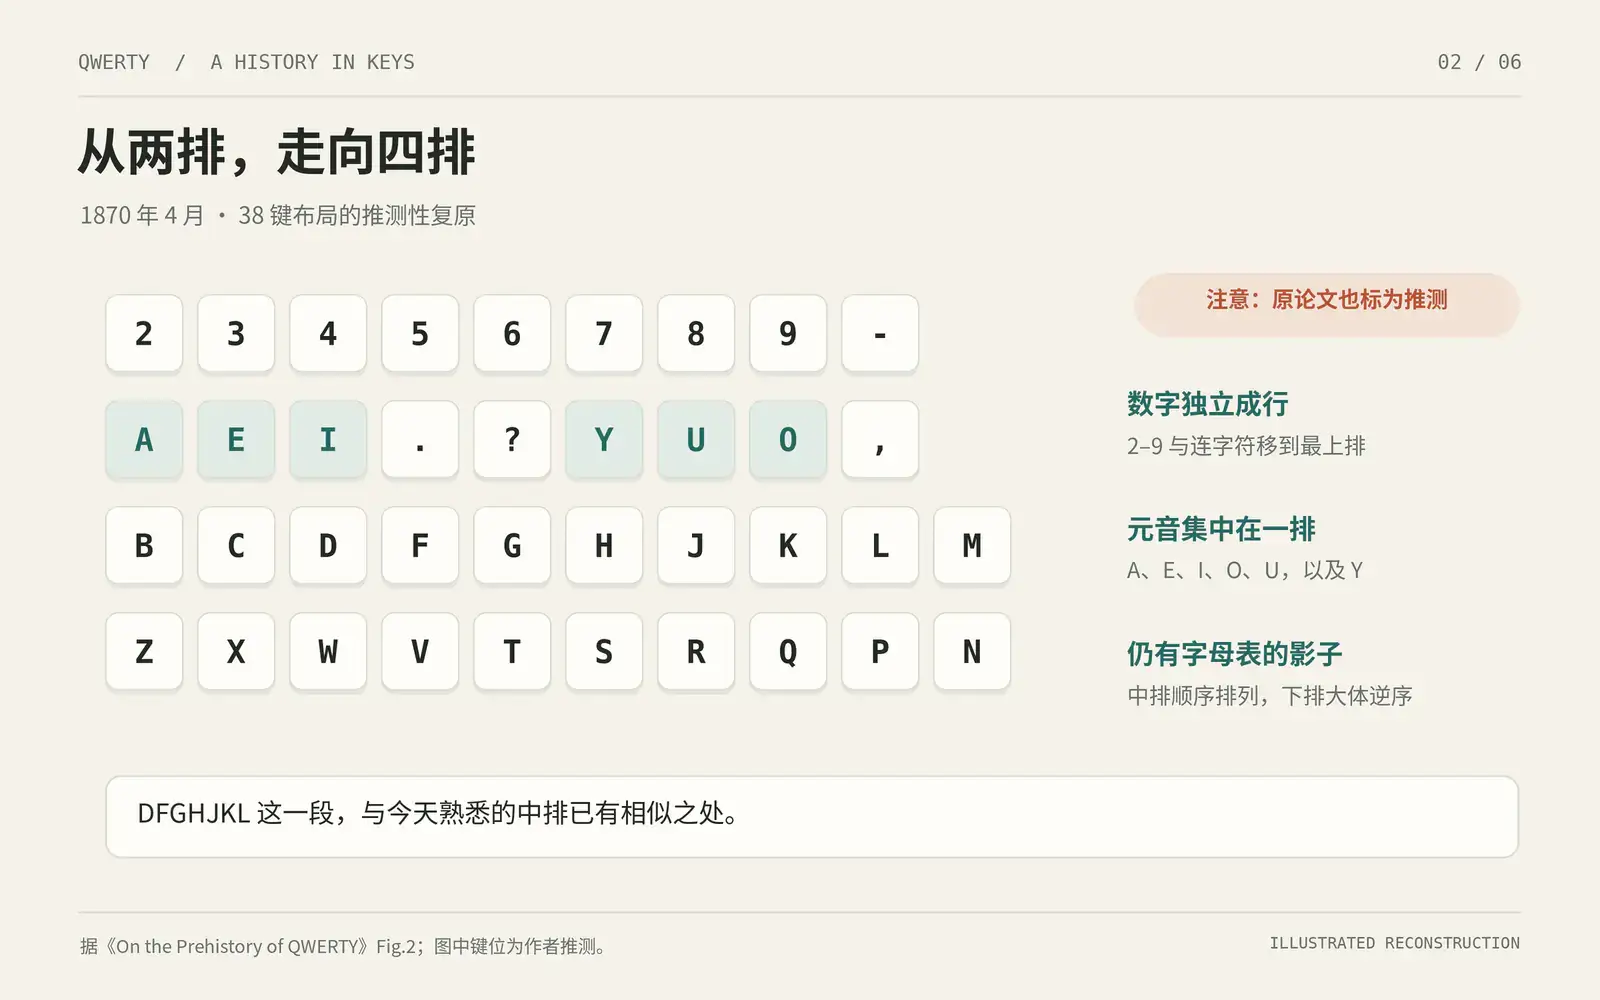The height and width of the screenshot is (1000, 1600).
Task: Click the M key
Action: click(x=972, y=545)
